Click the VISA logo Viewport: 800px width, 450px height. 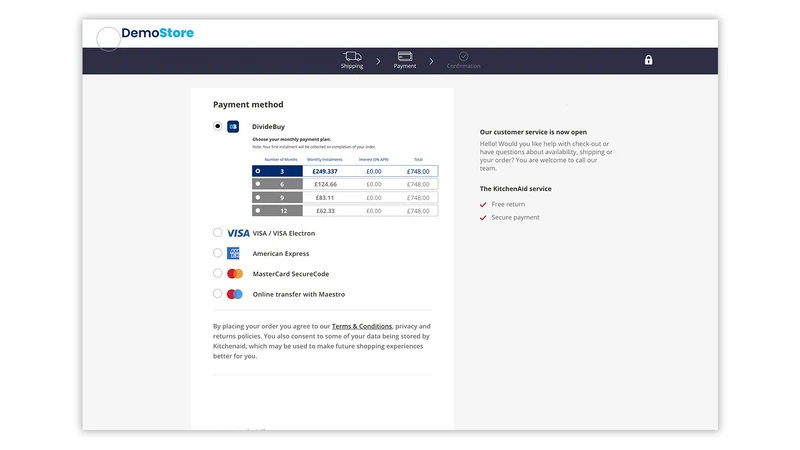(x=238, y=233)
